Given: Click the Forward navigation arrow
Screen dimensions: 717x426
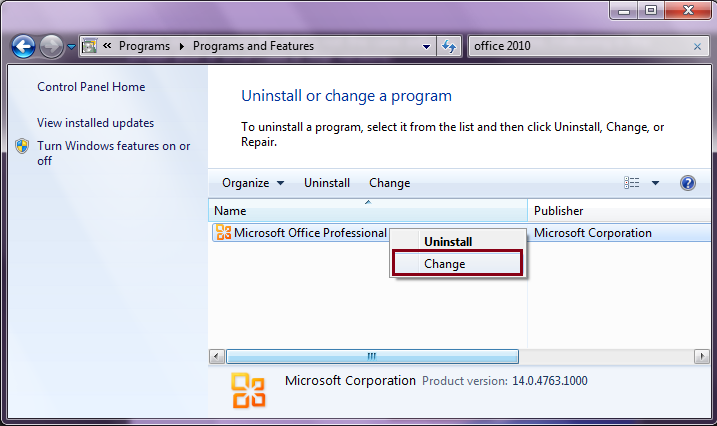Looking at the screenshot, I should click(51, 46).
